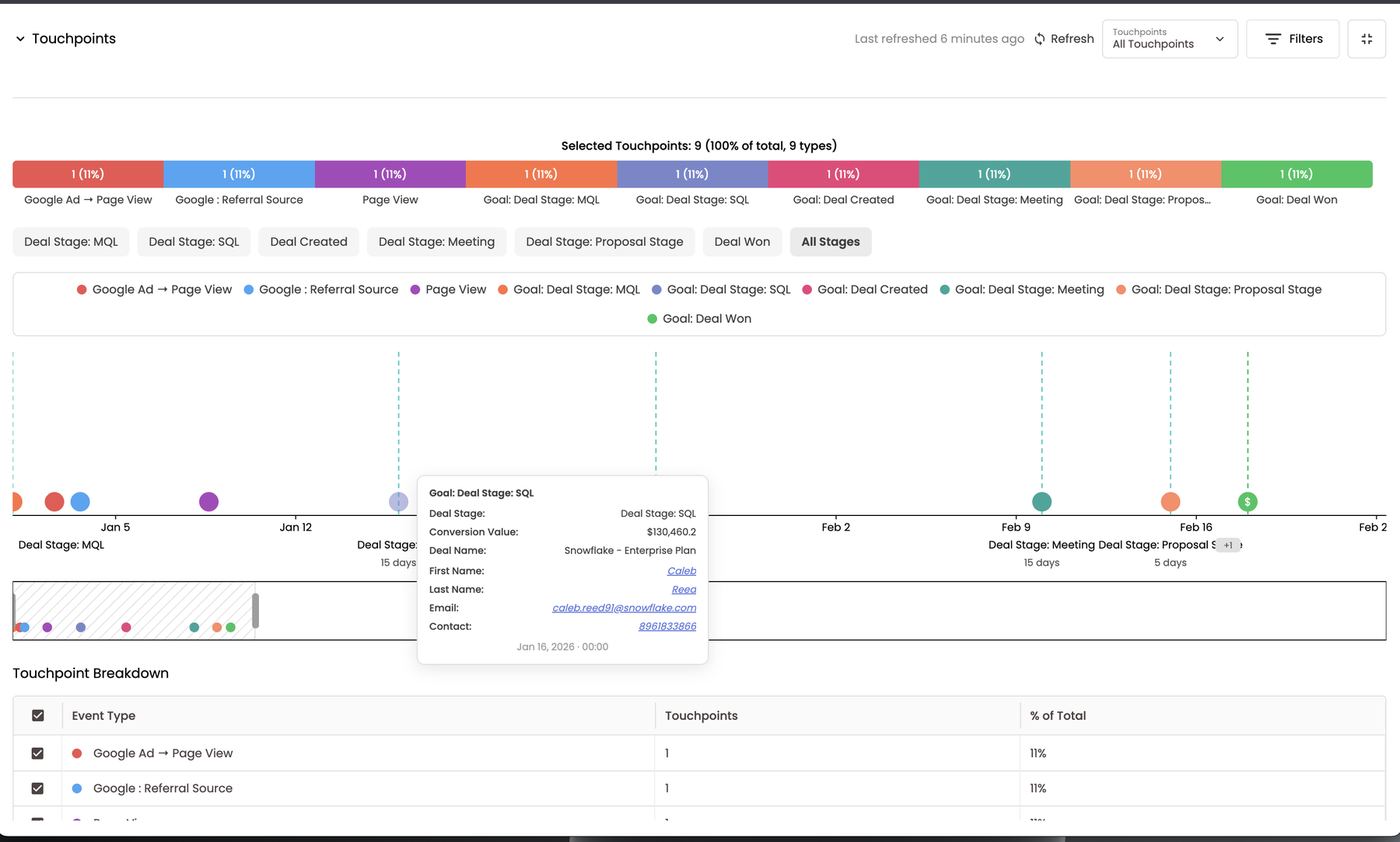Screen dimensions: 1400x842
Task: Click the green dollar Deal Won marker
Action: point(1247,502)
